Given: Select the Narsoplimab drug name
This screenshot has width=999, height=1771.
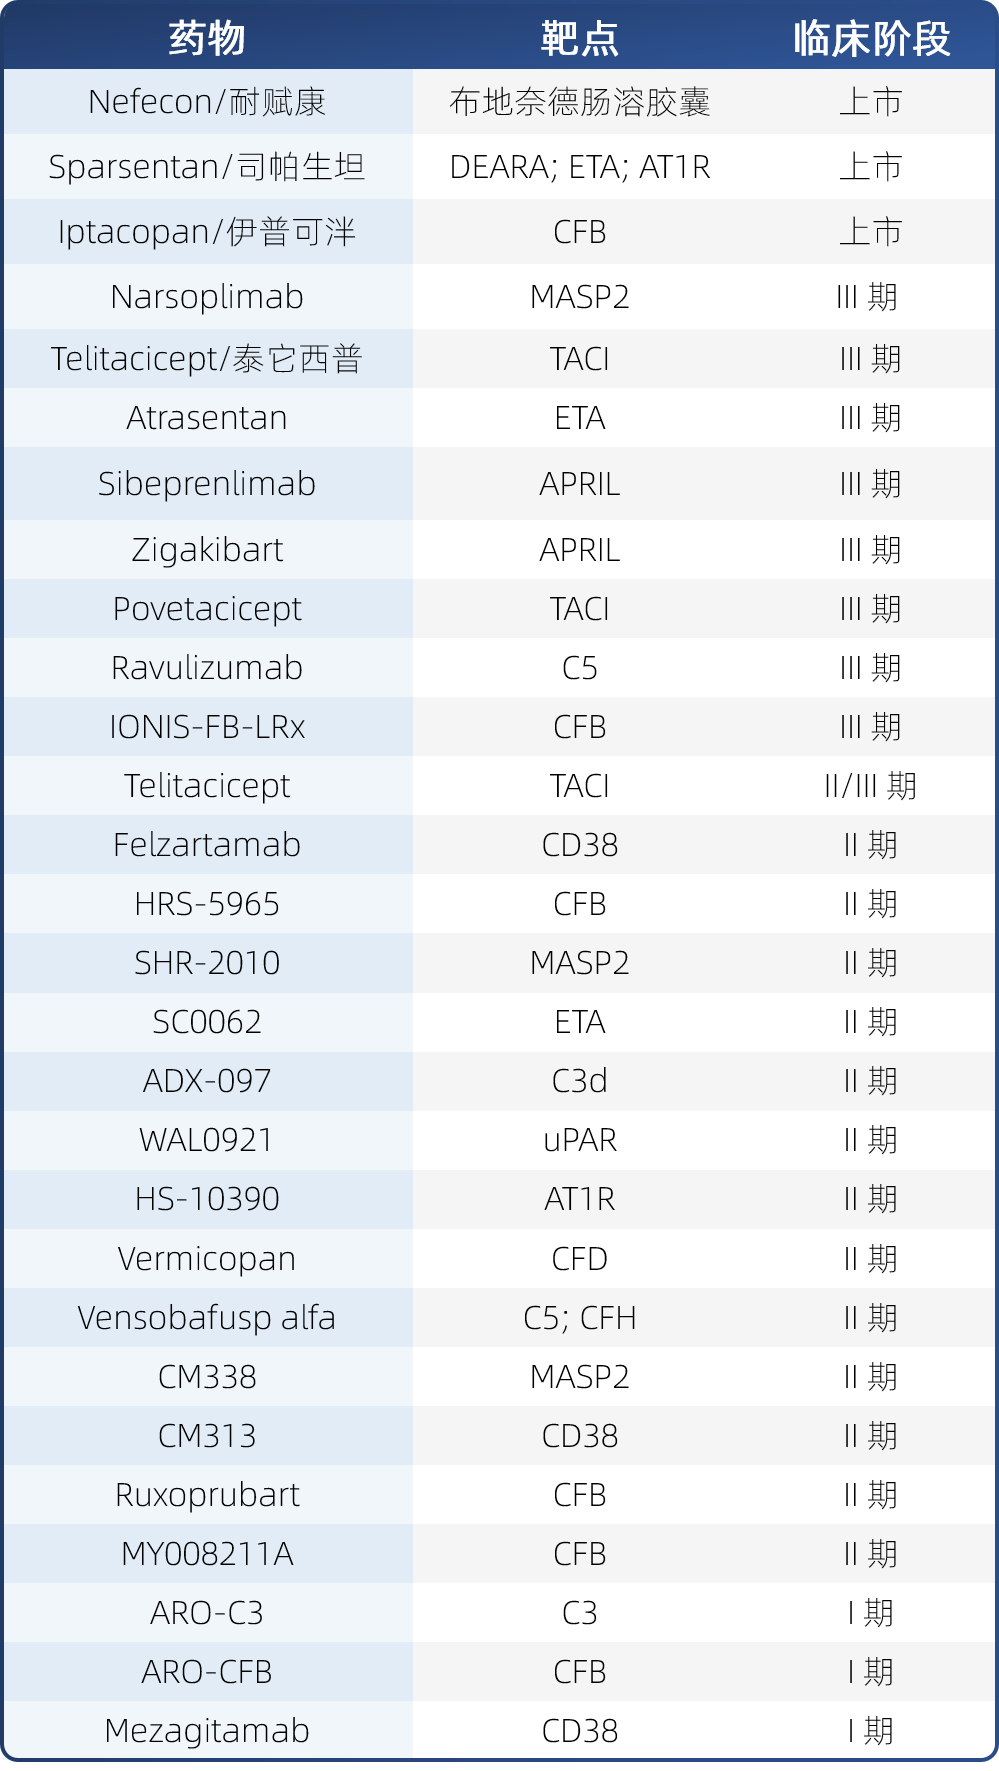Looking at the screenshot, I should coord(207,297).
